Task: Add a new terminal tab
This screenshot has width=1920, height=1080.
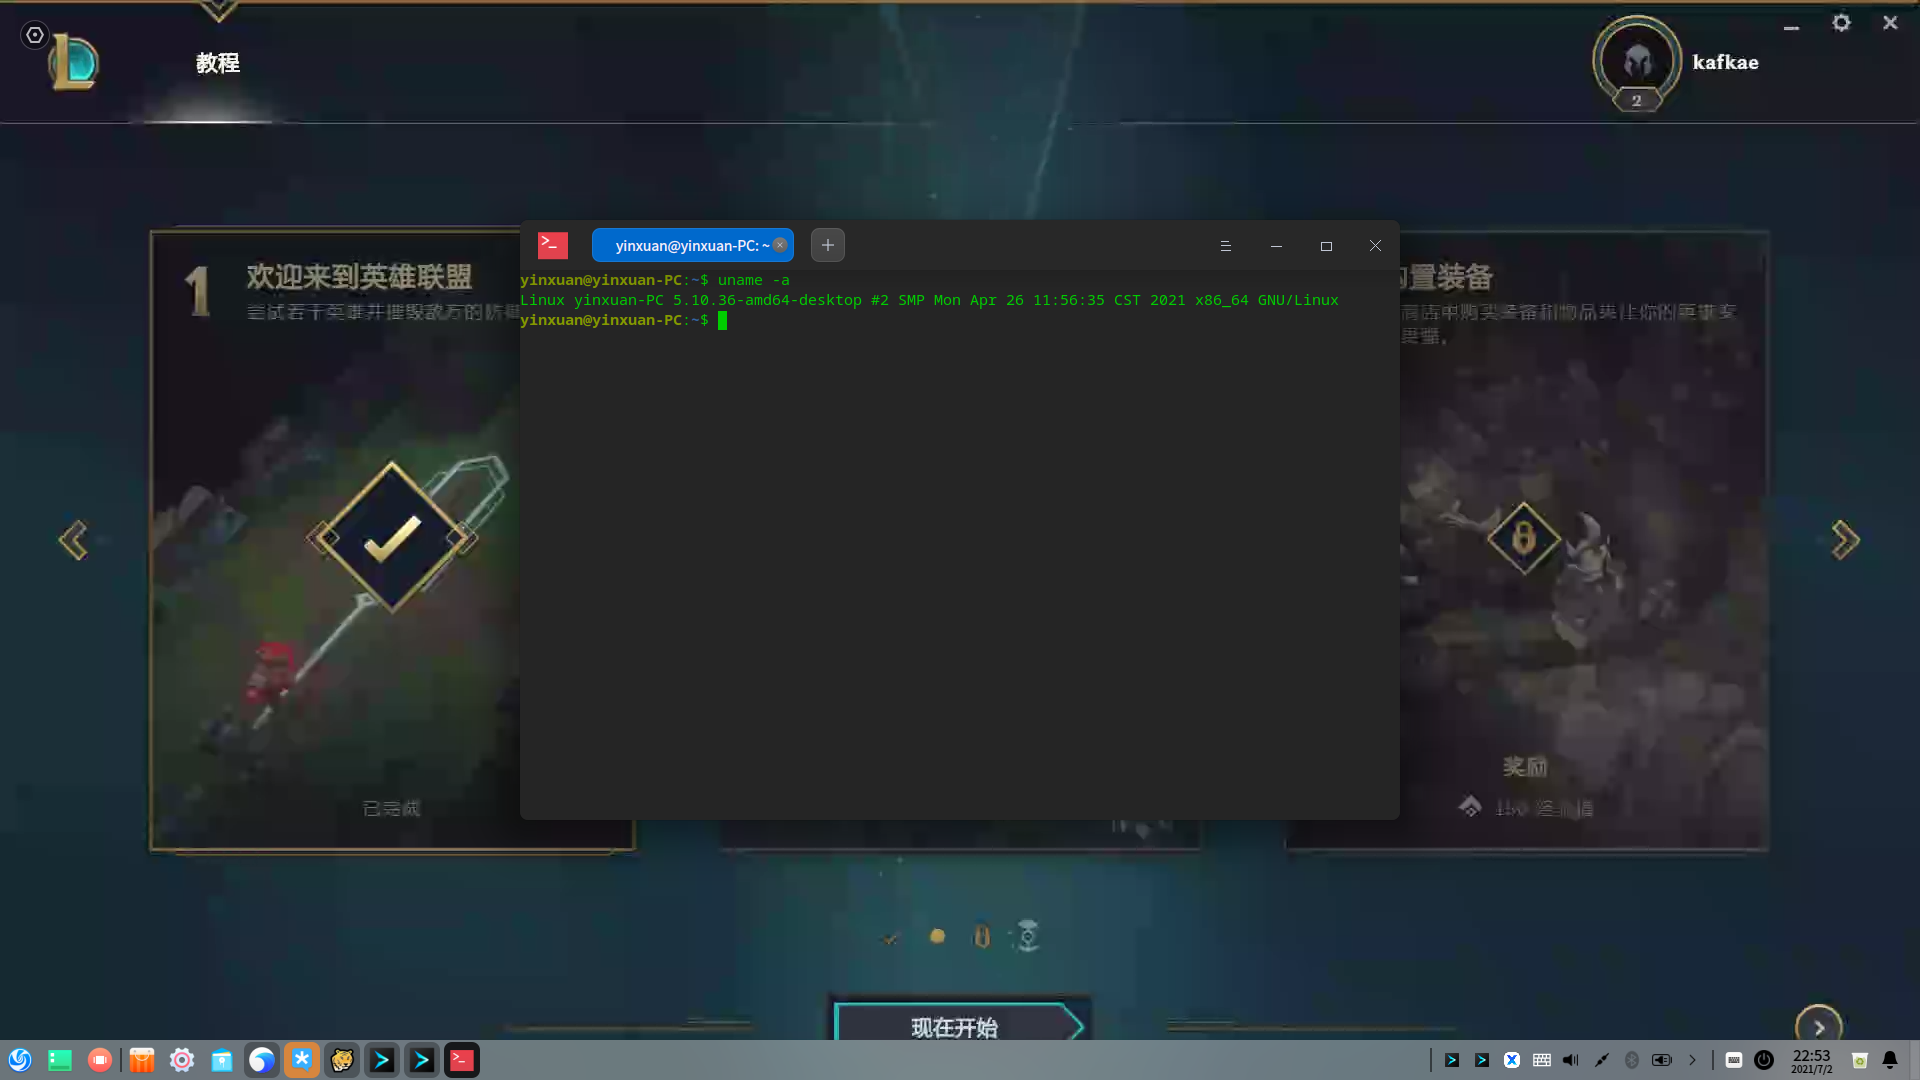Action: 827,245
